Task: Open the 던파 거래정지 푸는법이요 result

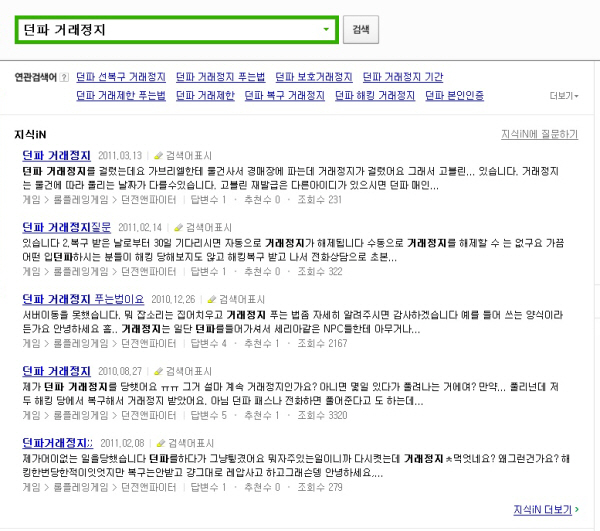Action: pyautogui.click(x=83, y=299)
